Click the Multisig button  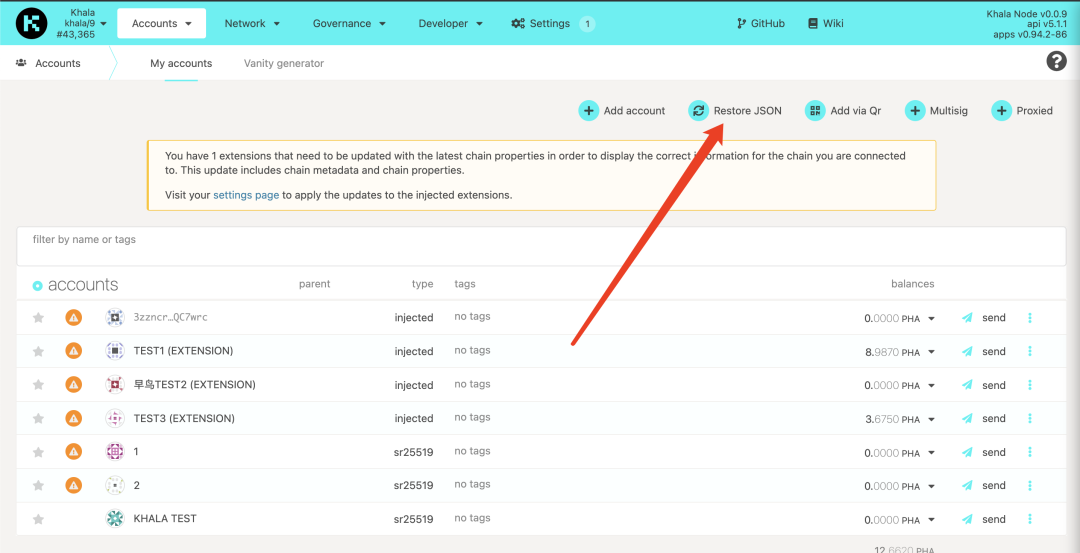tap(936, 111)
